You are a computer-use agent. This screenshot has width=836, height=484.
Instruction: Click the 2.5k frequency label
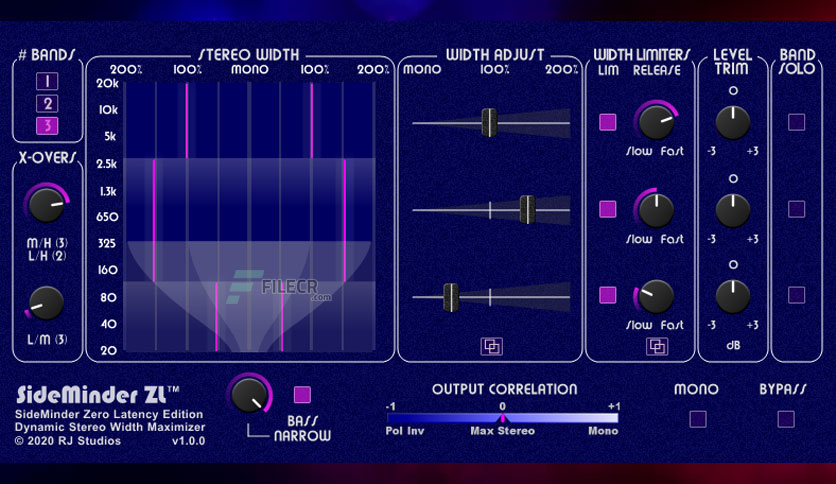point(107,164)
